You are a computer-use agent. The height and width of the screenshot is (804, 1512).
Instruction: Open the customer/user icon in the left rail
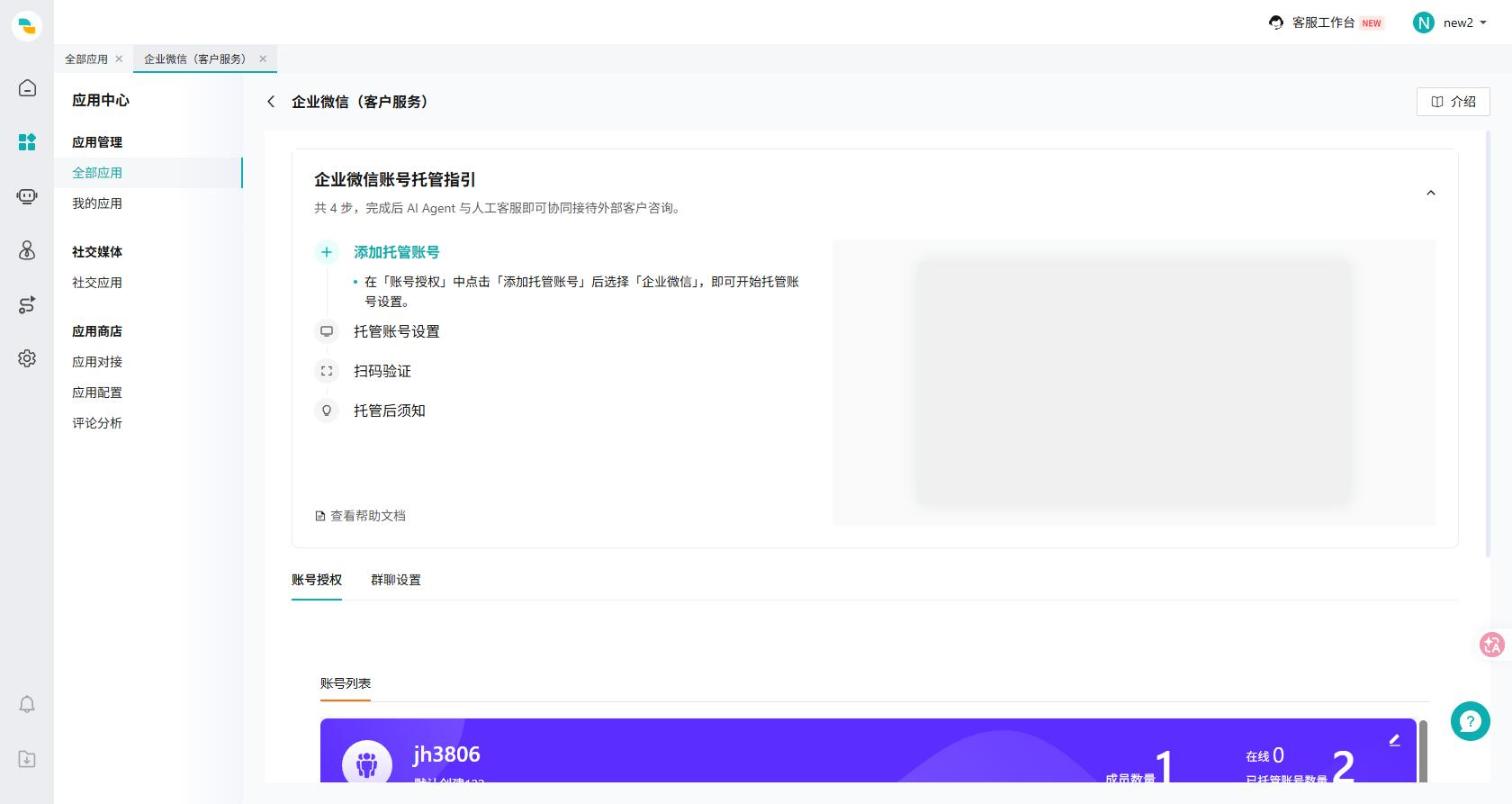(x=27, y=250)
